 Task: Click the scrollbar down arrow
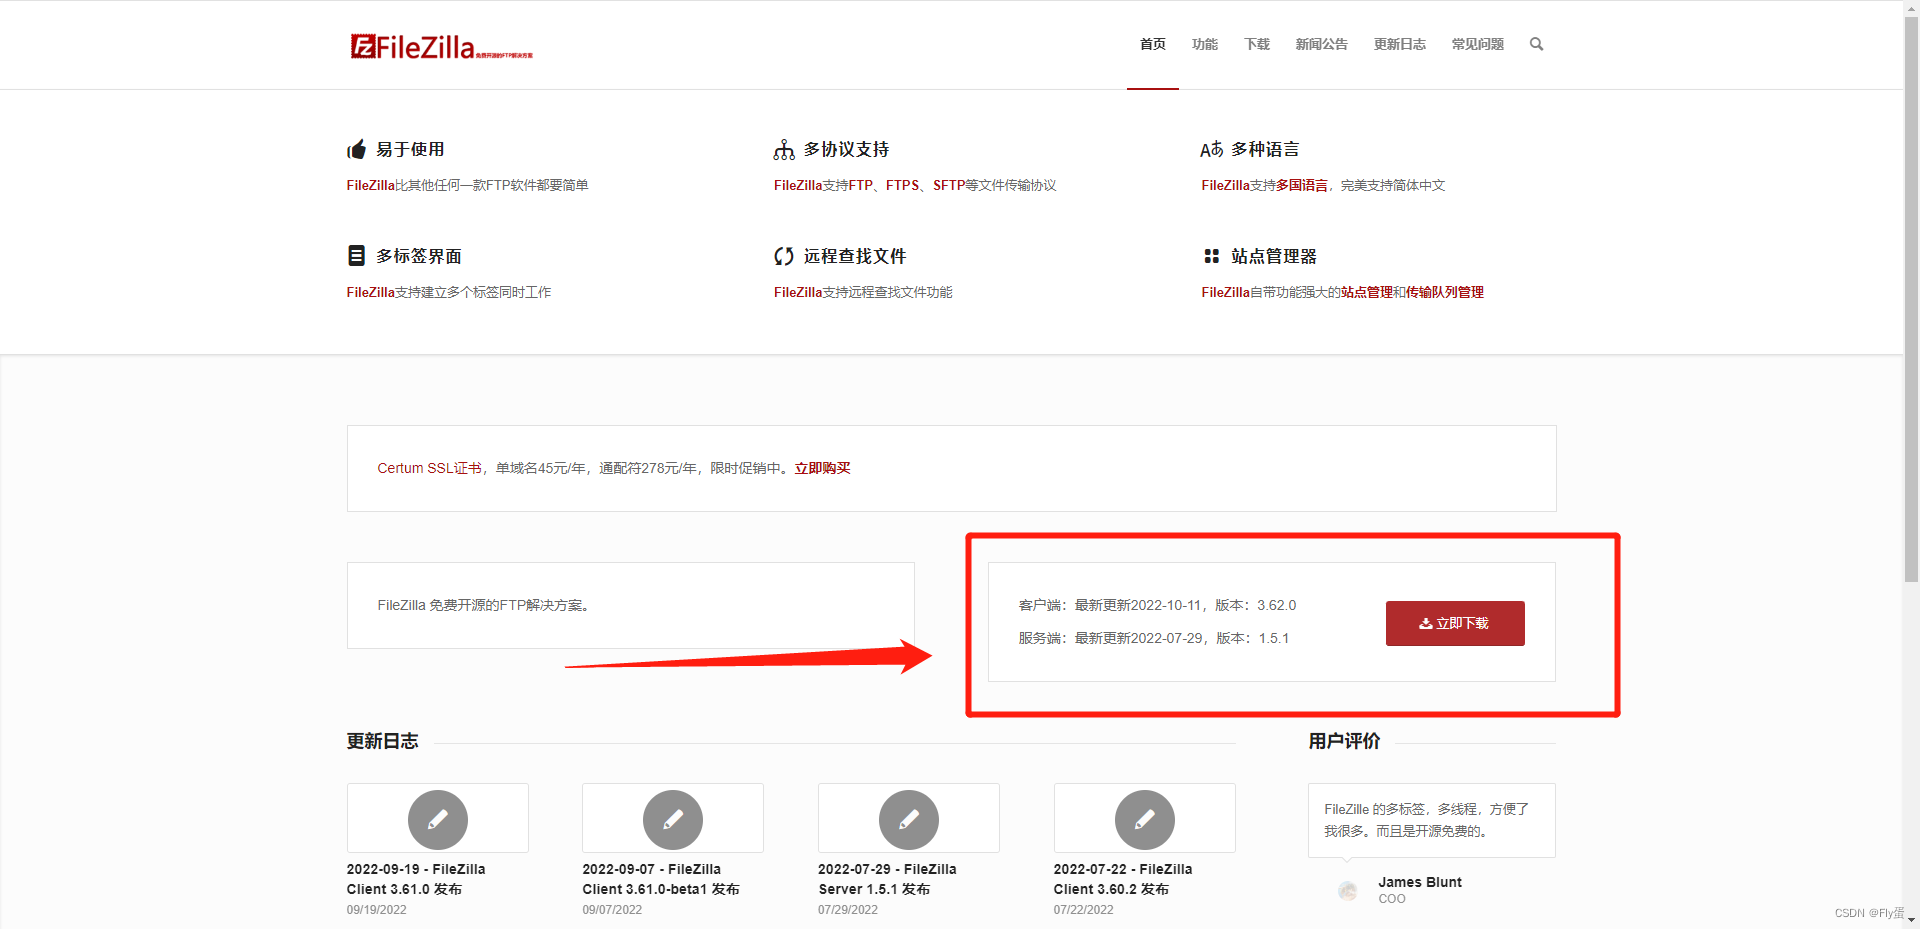point(1911,921)
